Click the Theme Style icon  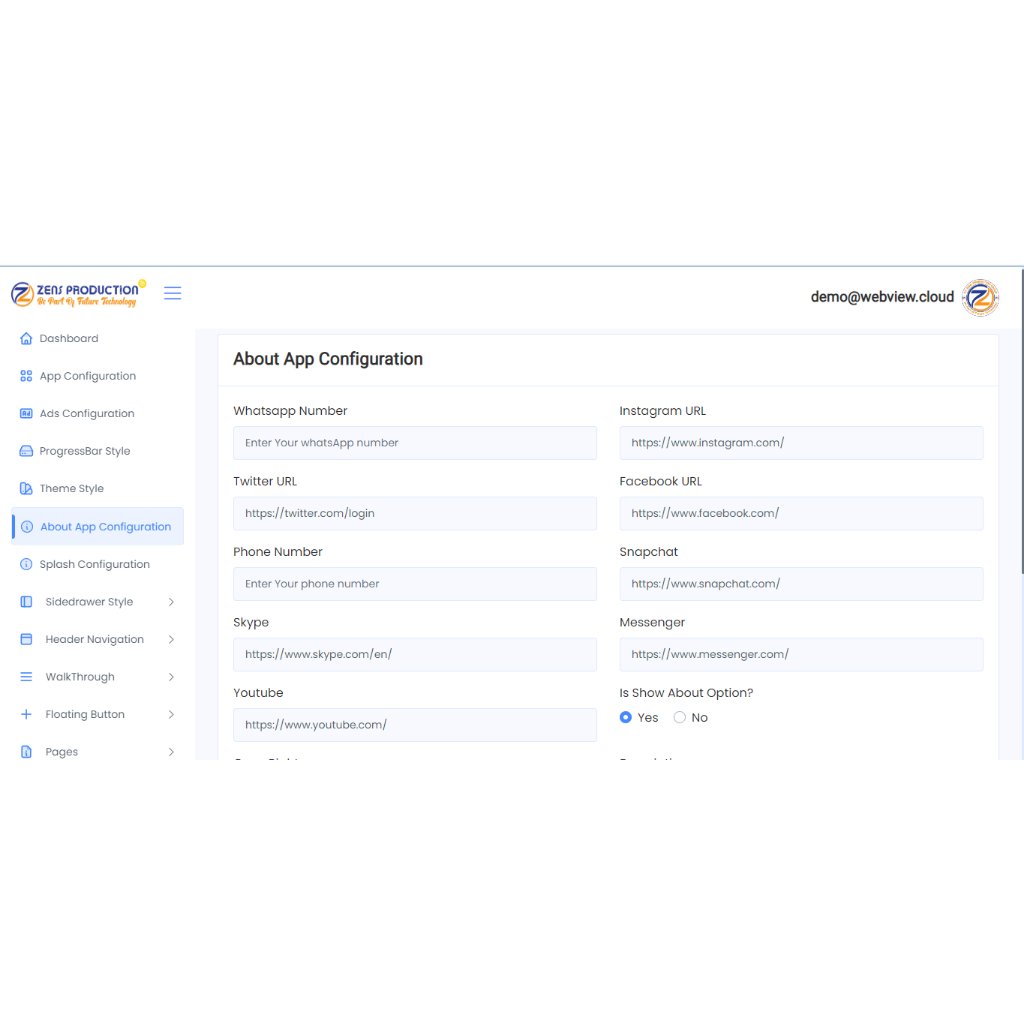(27, 489)
